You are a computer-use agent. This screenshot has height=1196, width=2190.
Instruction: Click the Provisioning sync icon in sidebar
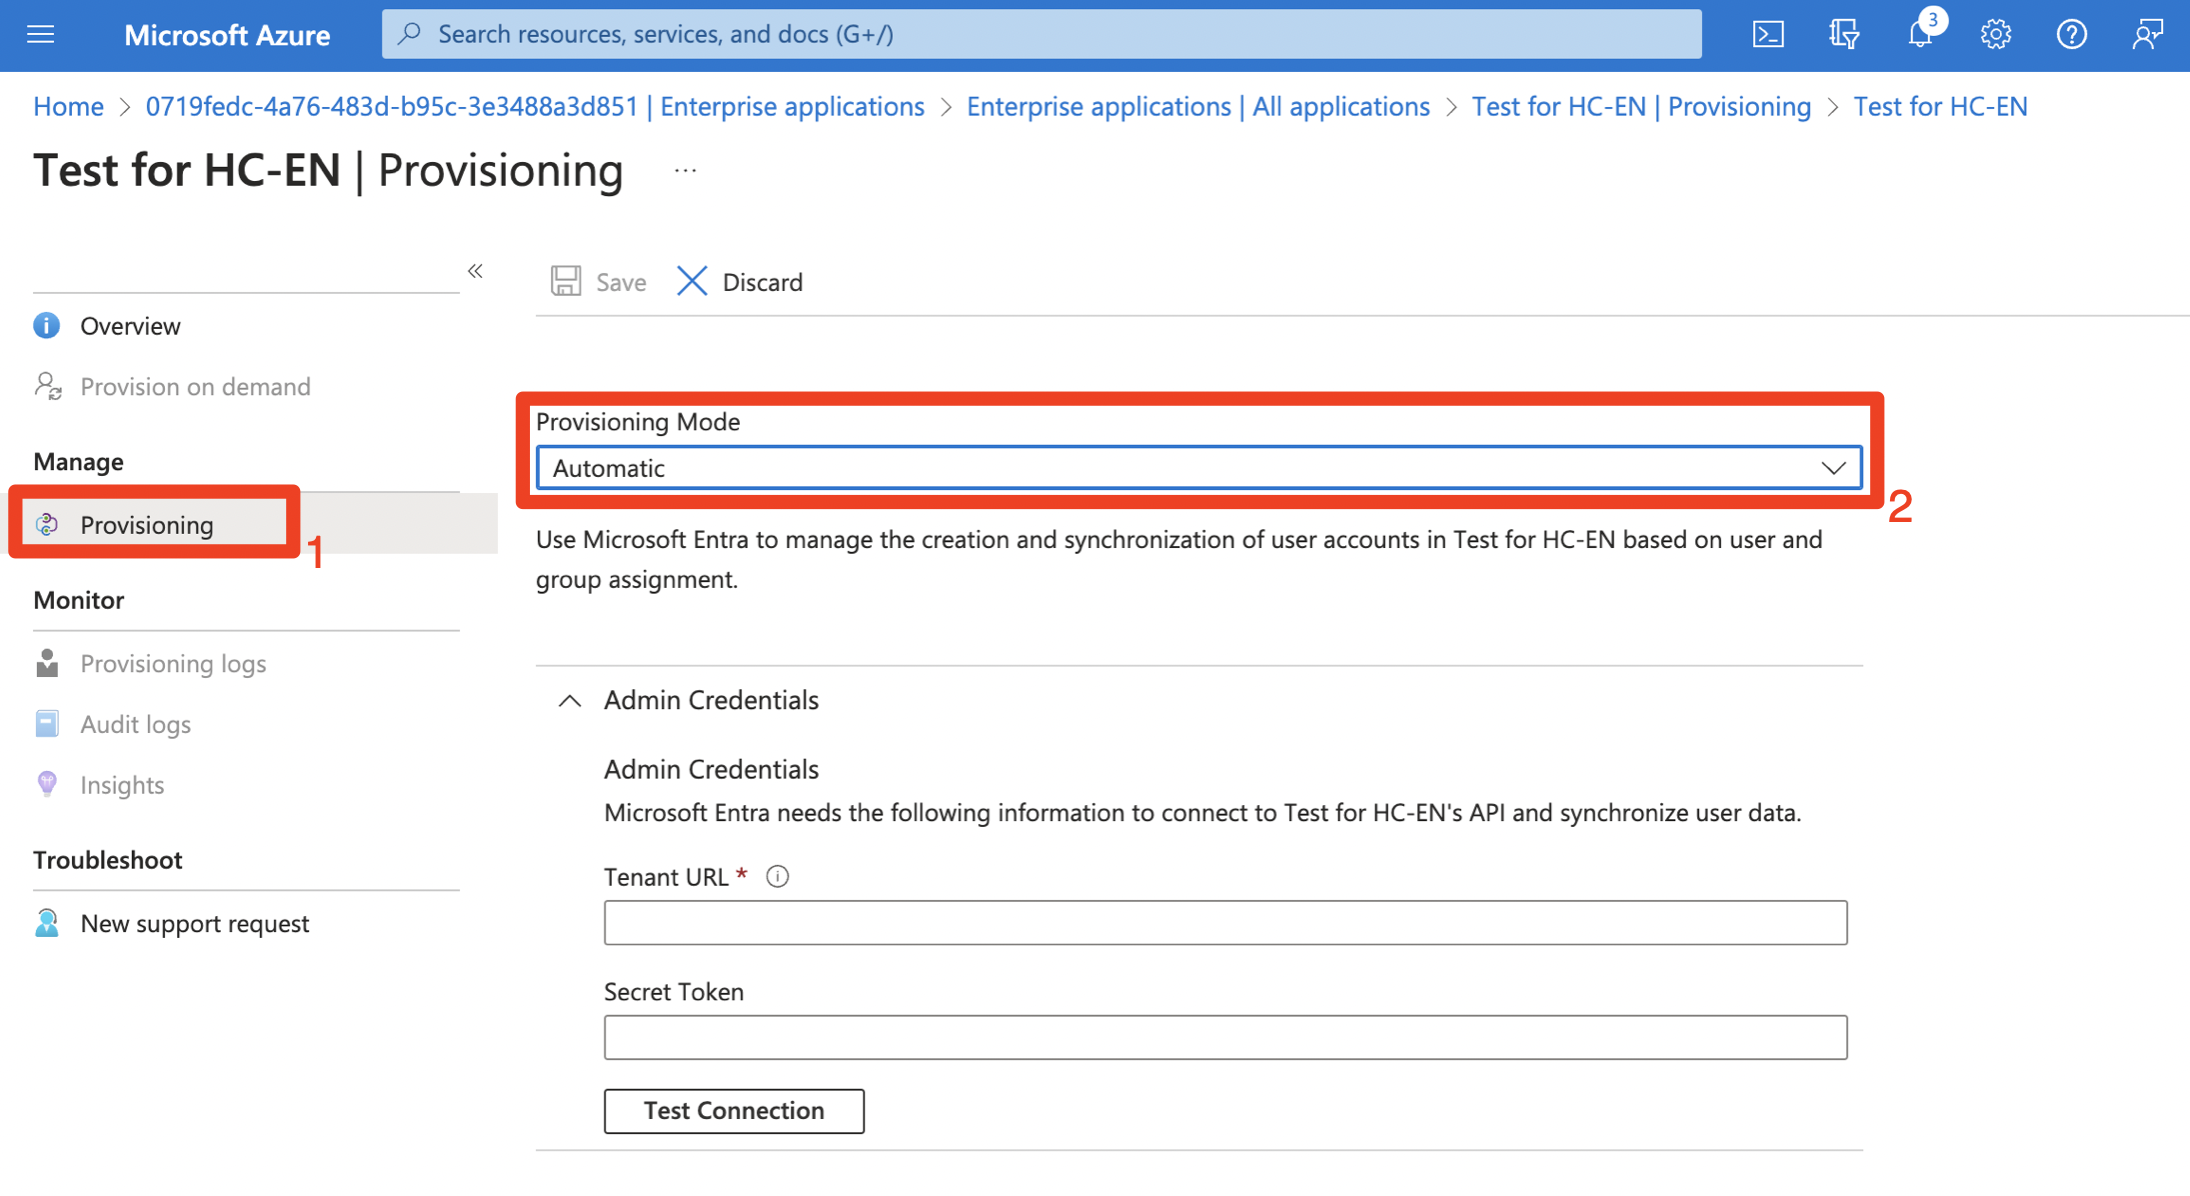(x=47, y=525)
